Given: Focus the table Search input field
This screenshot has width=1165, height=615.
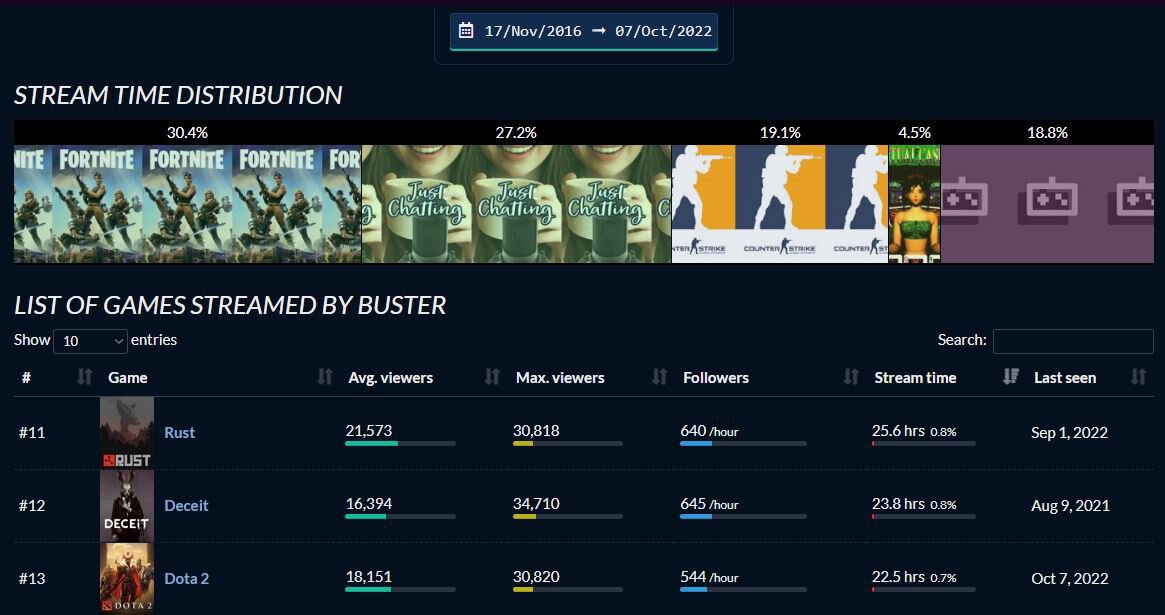Looking at the screenshot, I should pyautogui.click(x=1073, y=341).
